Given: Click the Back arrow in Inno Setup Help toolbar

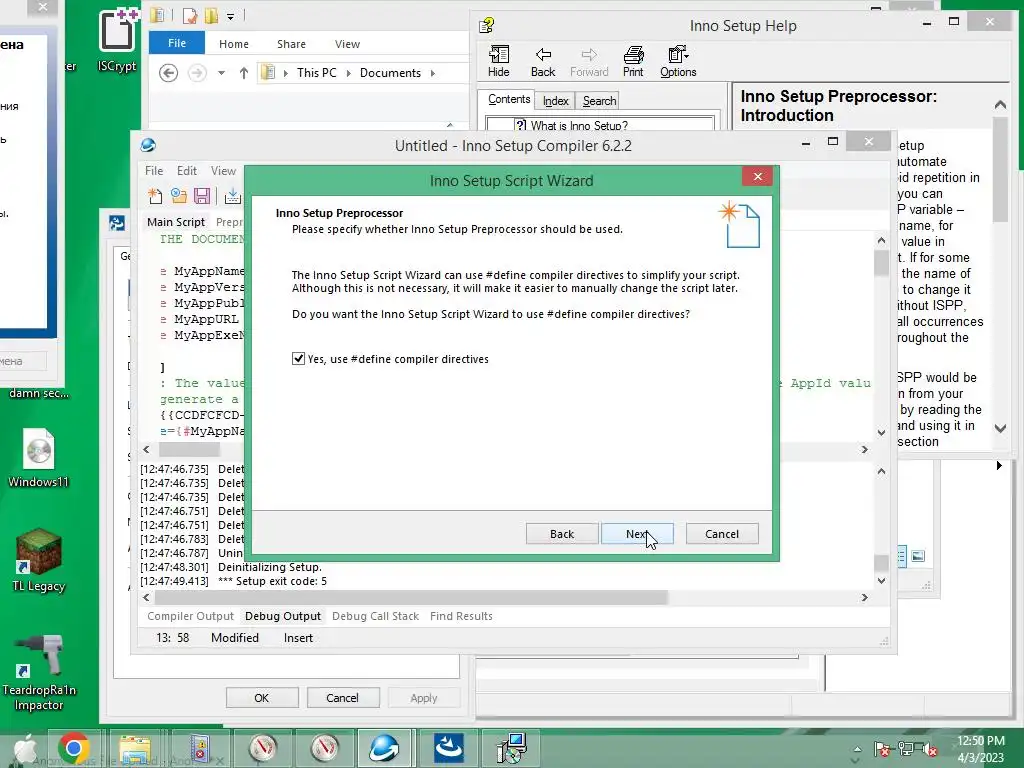Looking at the screenshot, I should 543,62.
